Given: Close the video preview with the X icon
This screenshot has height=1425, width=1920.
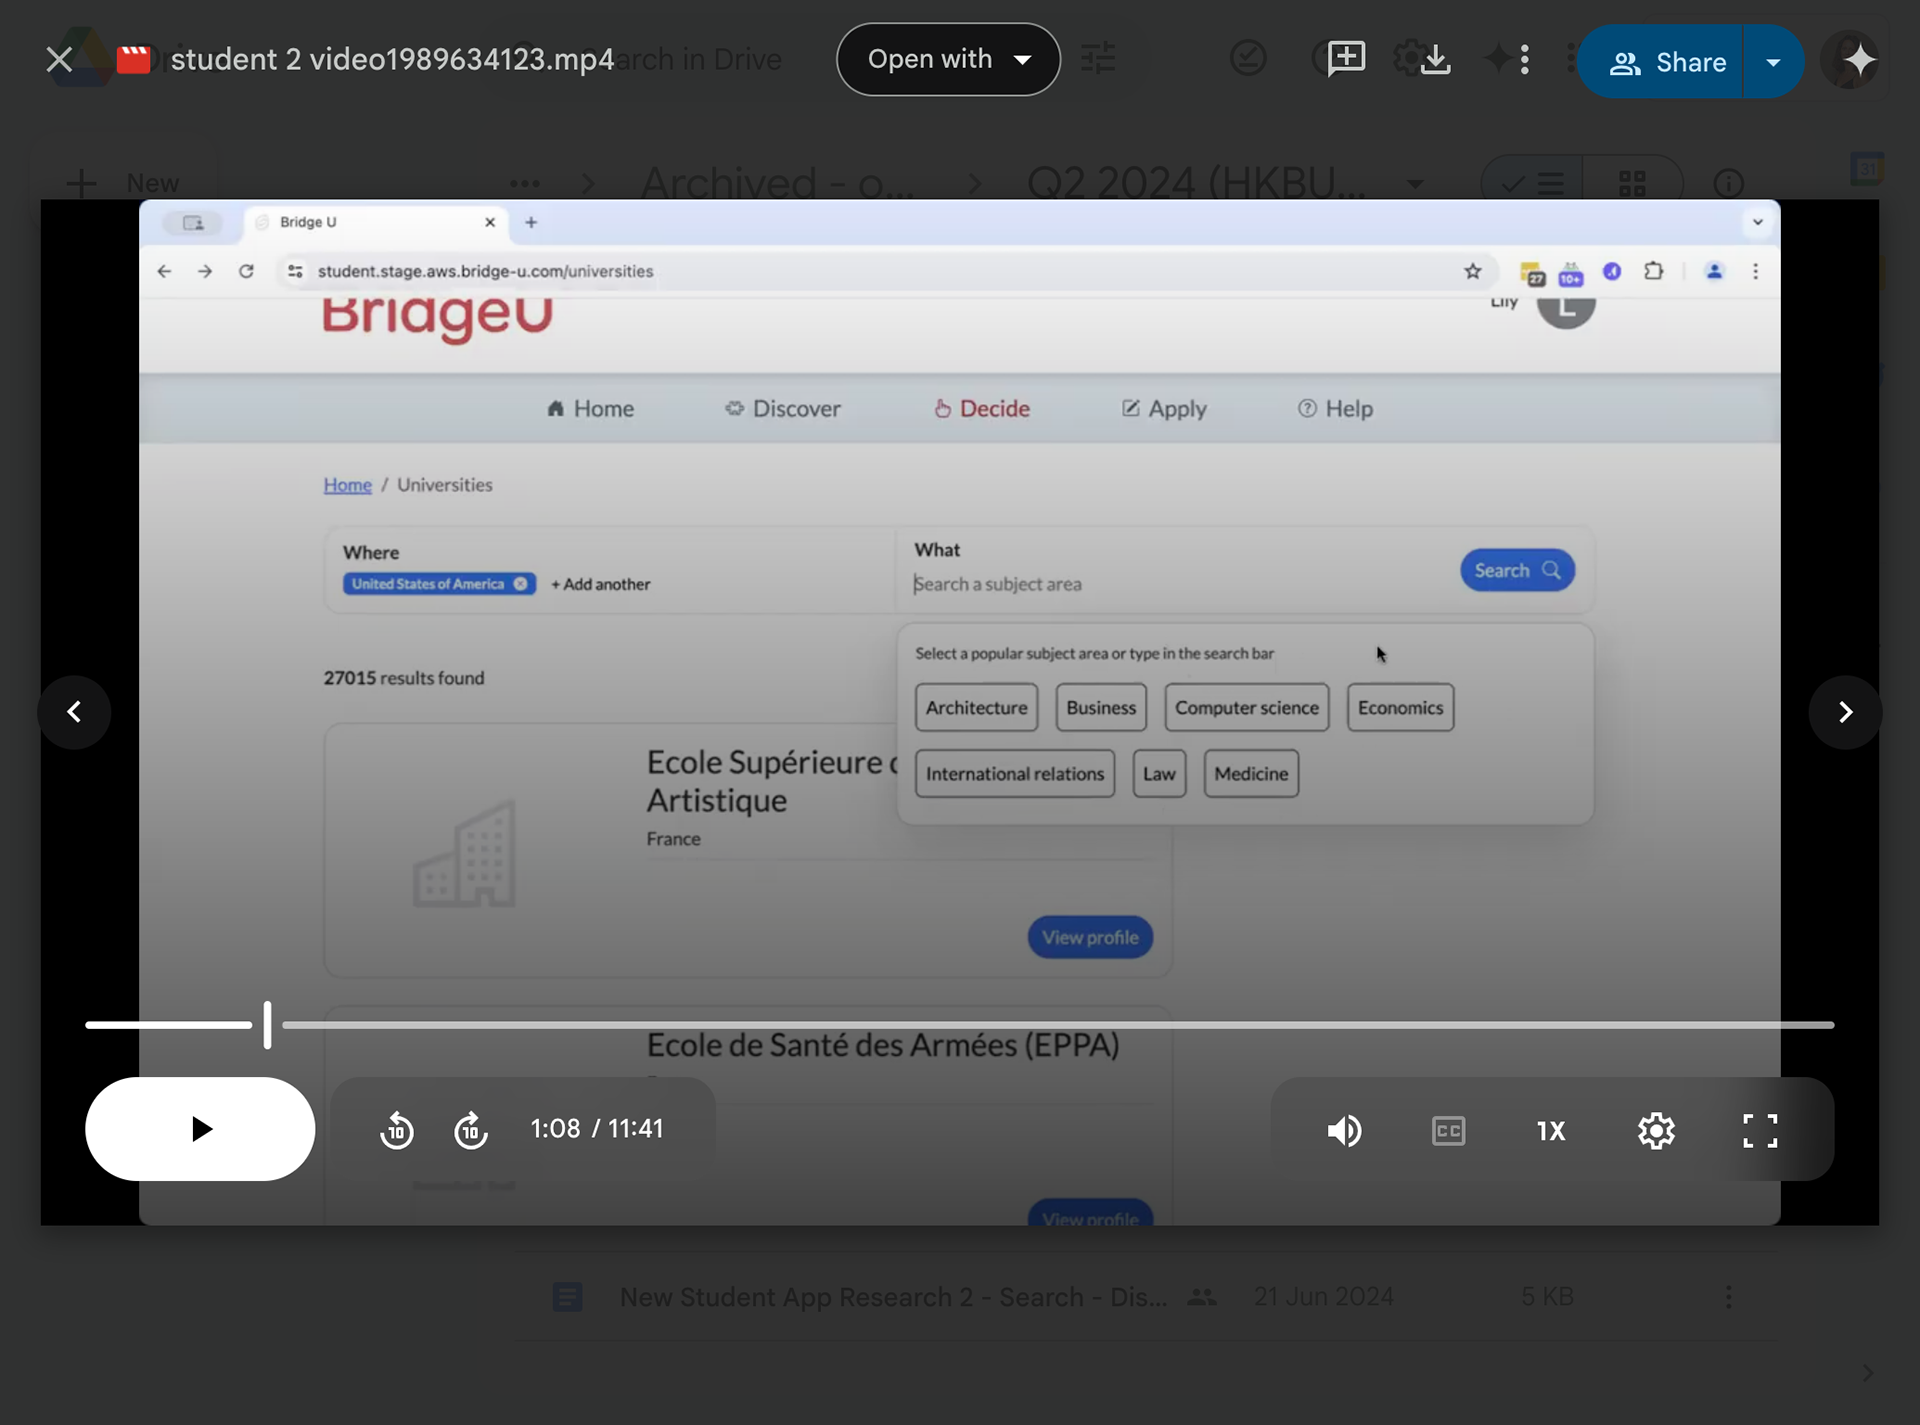Looking at the screenshot, I should pos(59,60).
